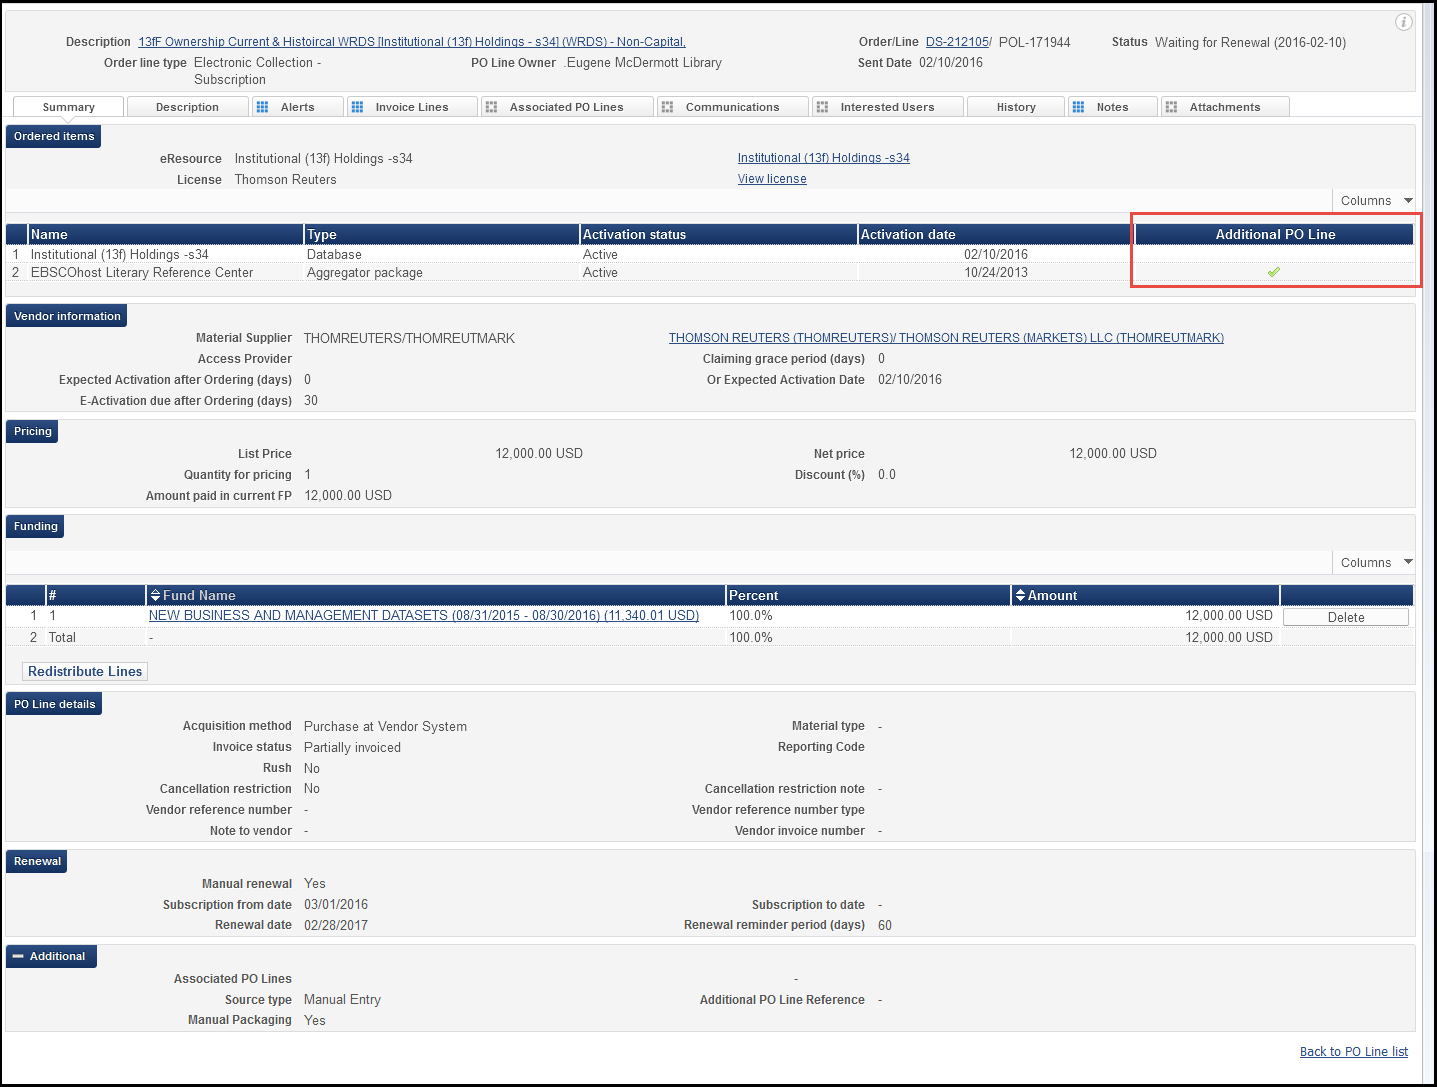Click the grid icon on Communications tab
Viewport: 1437px width, 1087px height.
click(x=667, y=107)
